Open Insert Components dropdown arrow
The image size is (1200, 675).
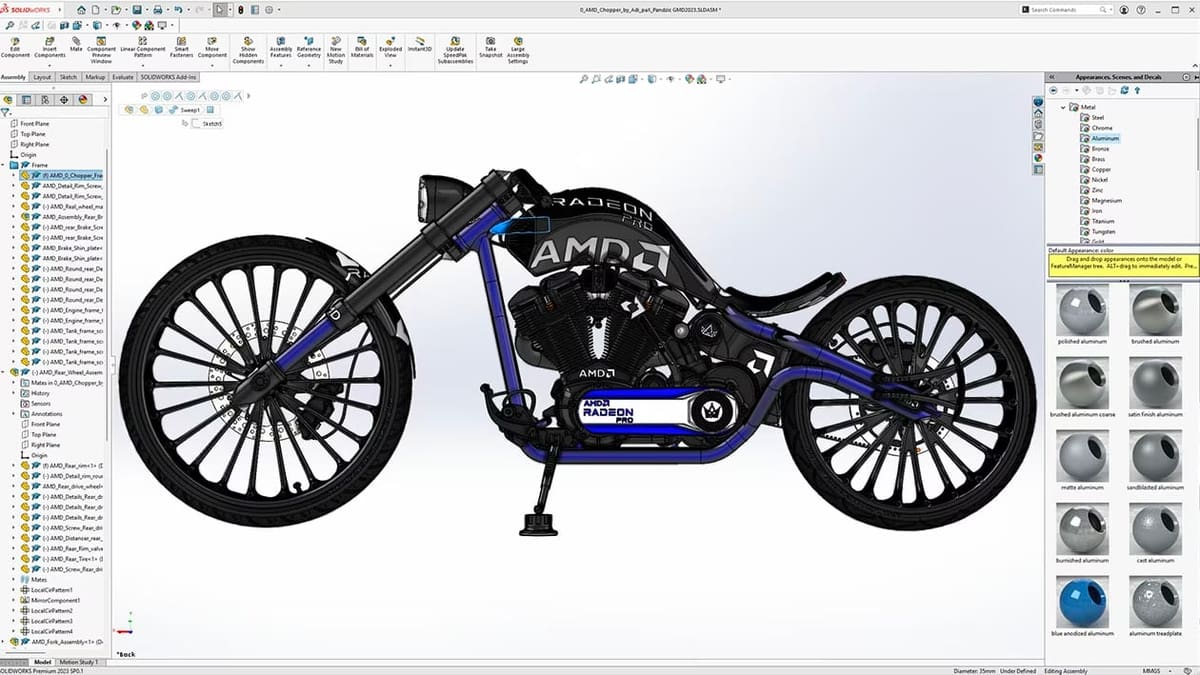click(x=50, y=67)
